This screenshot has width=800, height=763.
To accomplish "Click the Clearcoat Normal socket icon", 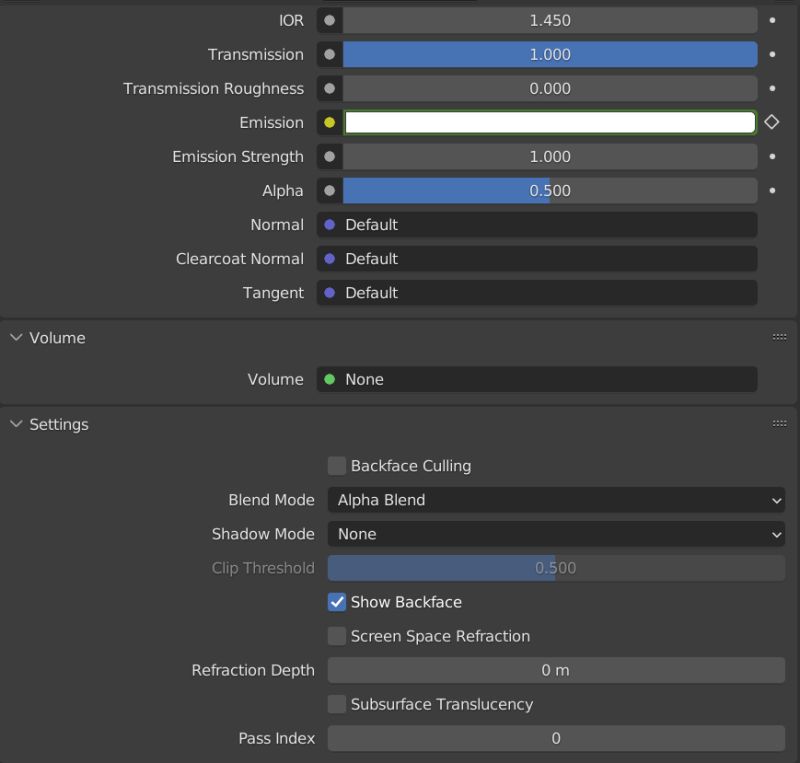I will pyautogui.click(x=329, y=259).
